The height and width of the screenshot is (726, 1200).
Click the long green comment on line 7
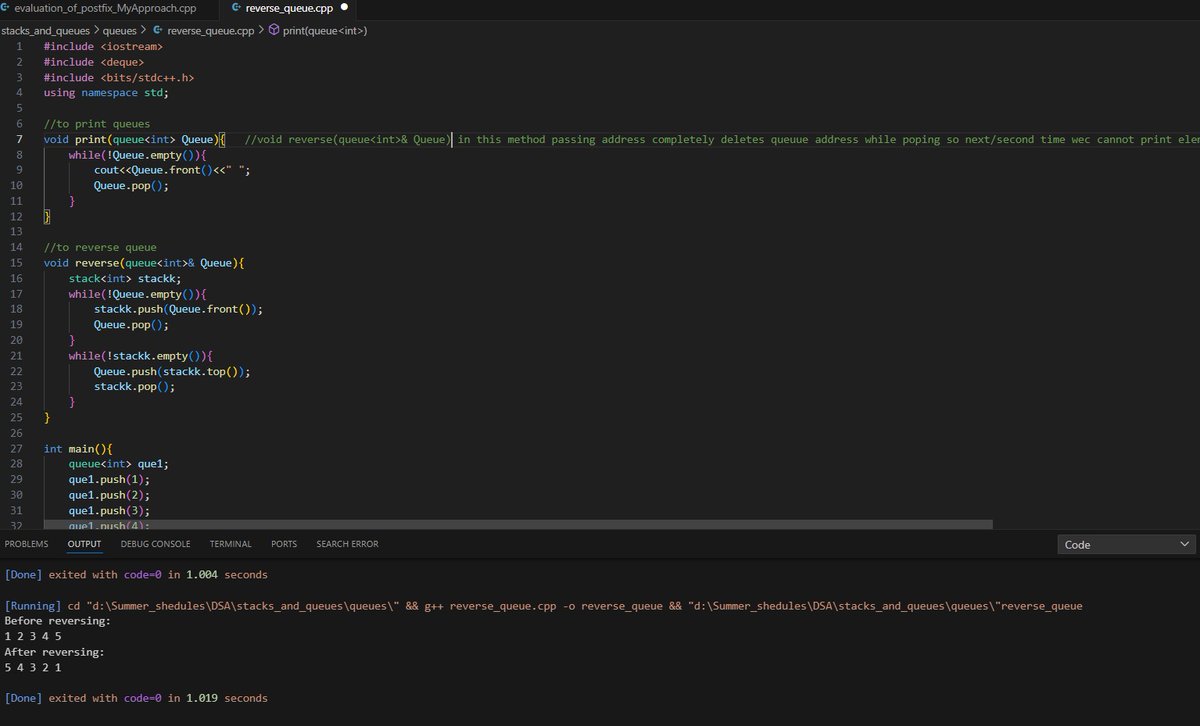[722, 139]
